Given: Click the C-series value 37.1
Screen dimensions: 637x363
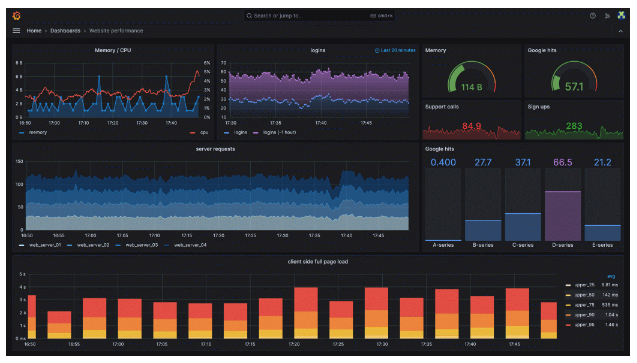Looking at the screenshot, I should [523, 162].
